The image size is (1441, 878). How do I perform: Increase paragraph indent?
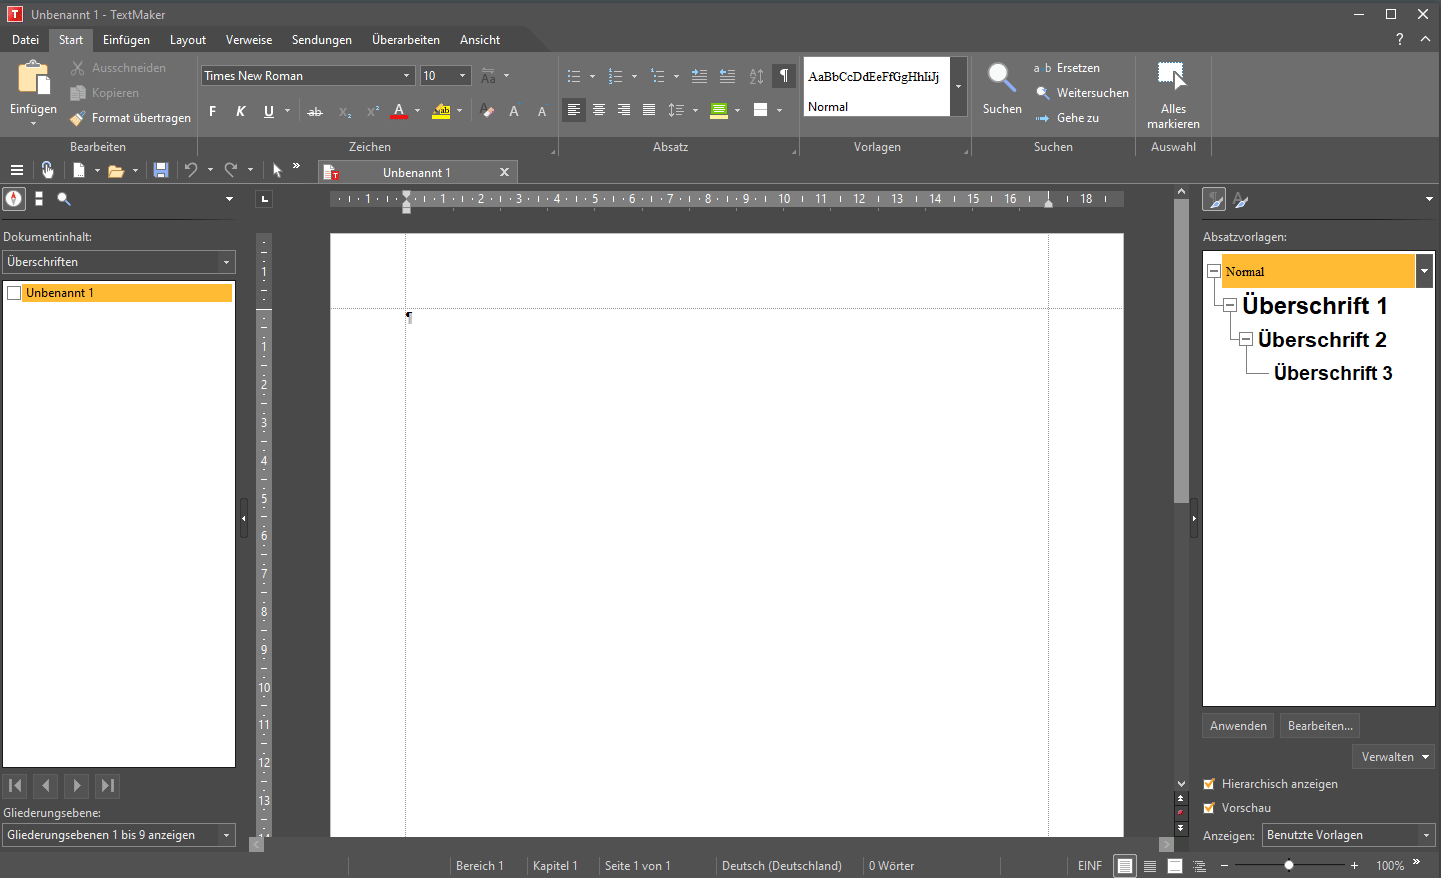point(699,76)
